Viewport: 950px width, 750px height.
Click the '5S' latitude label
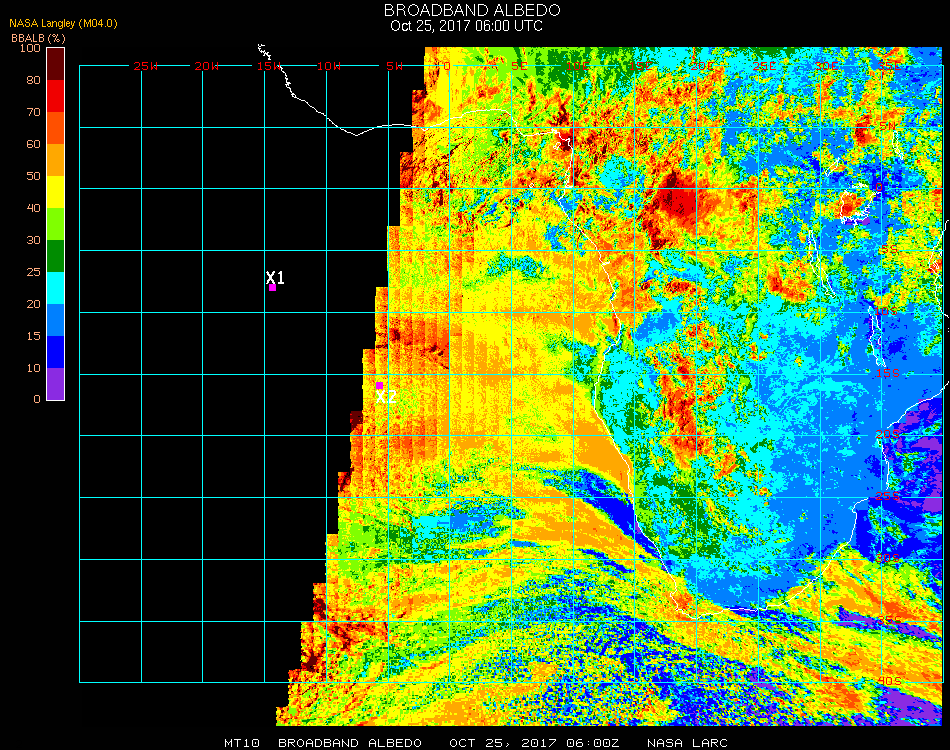(x=889, y=250)
